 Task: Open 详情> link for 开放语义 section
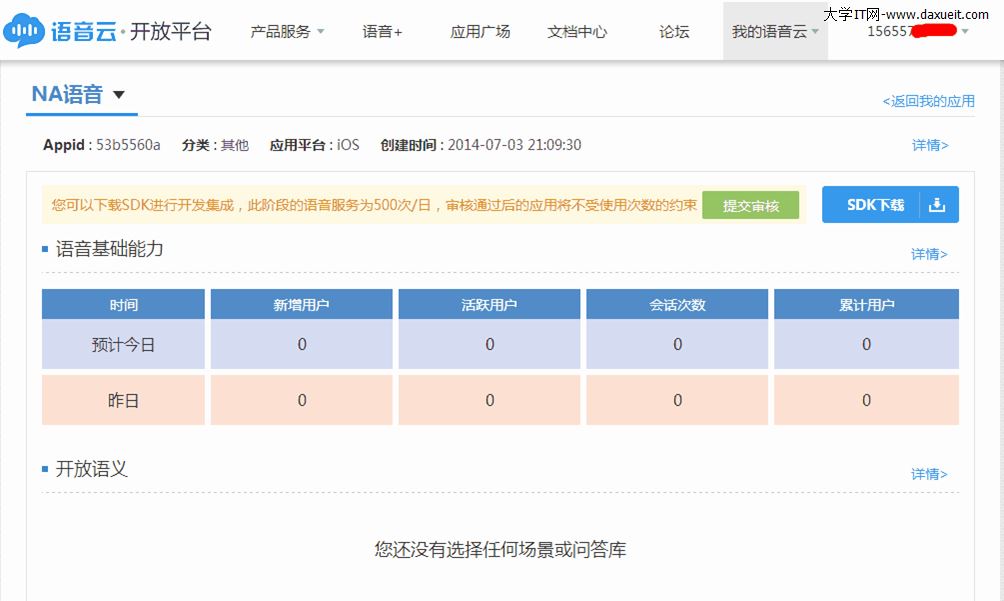929,474
